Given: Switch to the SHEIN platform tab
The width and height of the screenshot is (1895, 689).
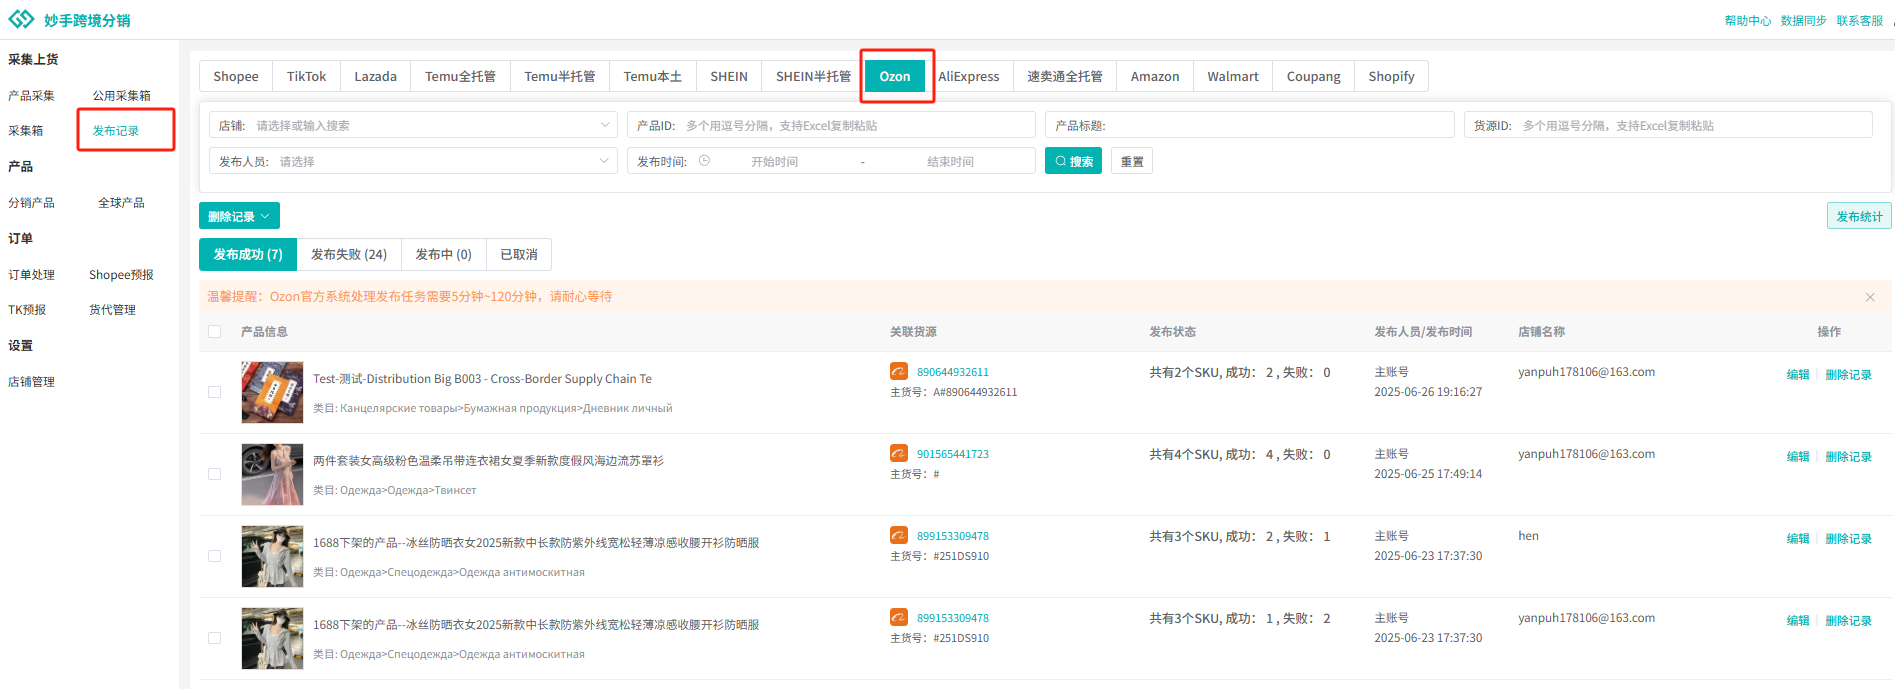Looking at the screenshot, I should point(729,76).
